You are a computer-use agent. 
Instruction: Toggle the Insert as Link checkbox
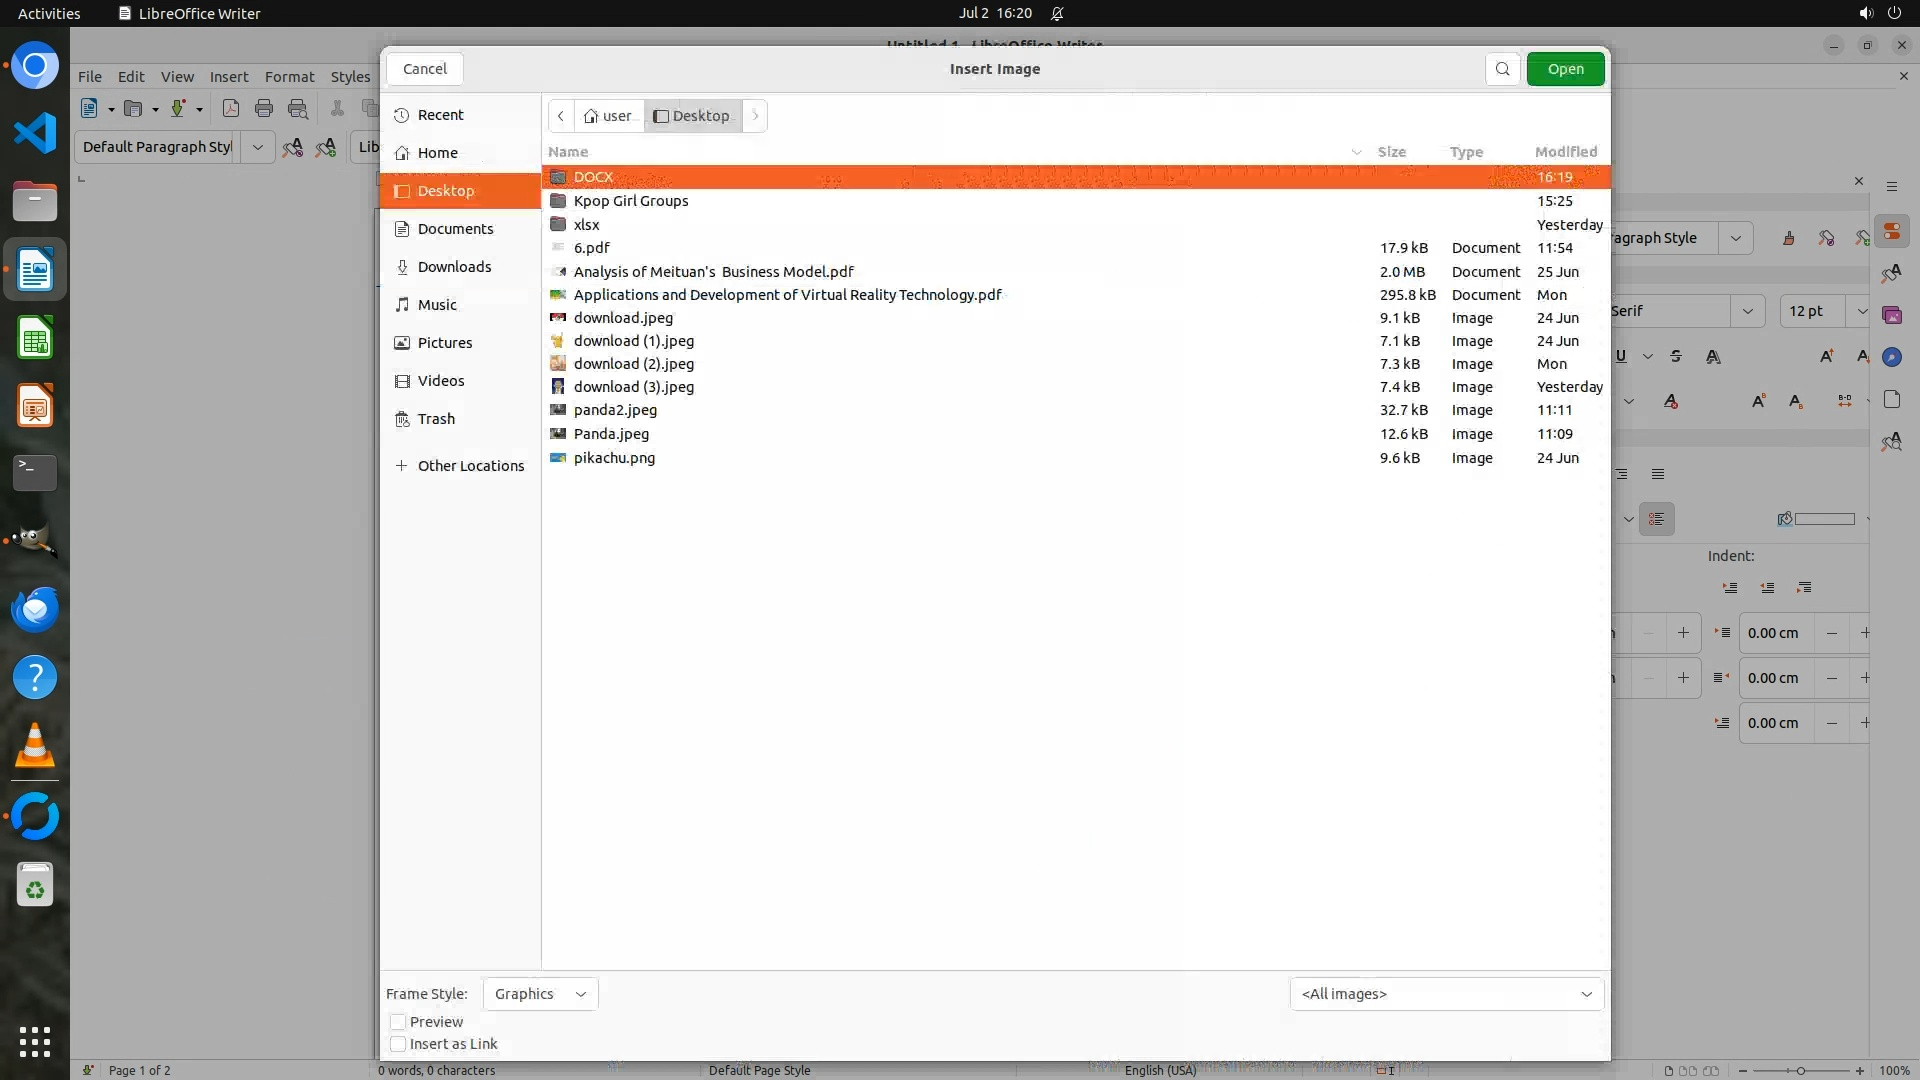click(x=398, y=1044)
